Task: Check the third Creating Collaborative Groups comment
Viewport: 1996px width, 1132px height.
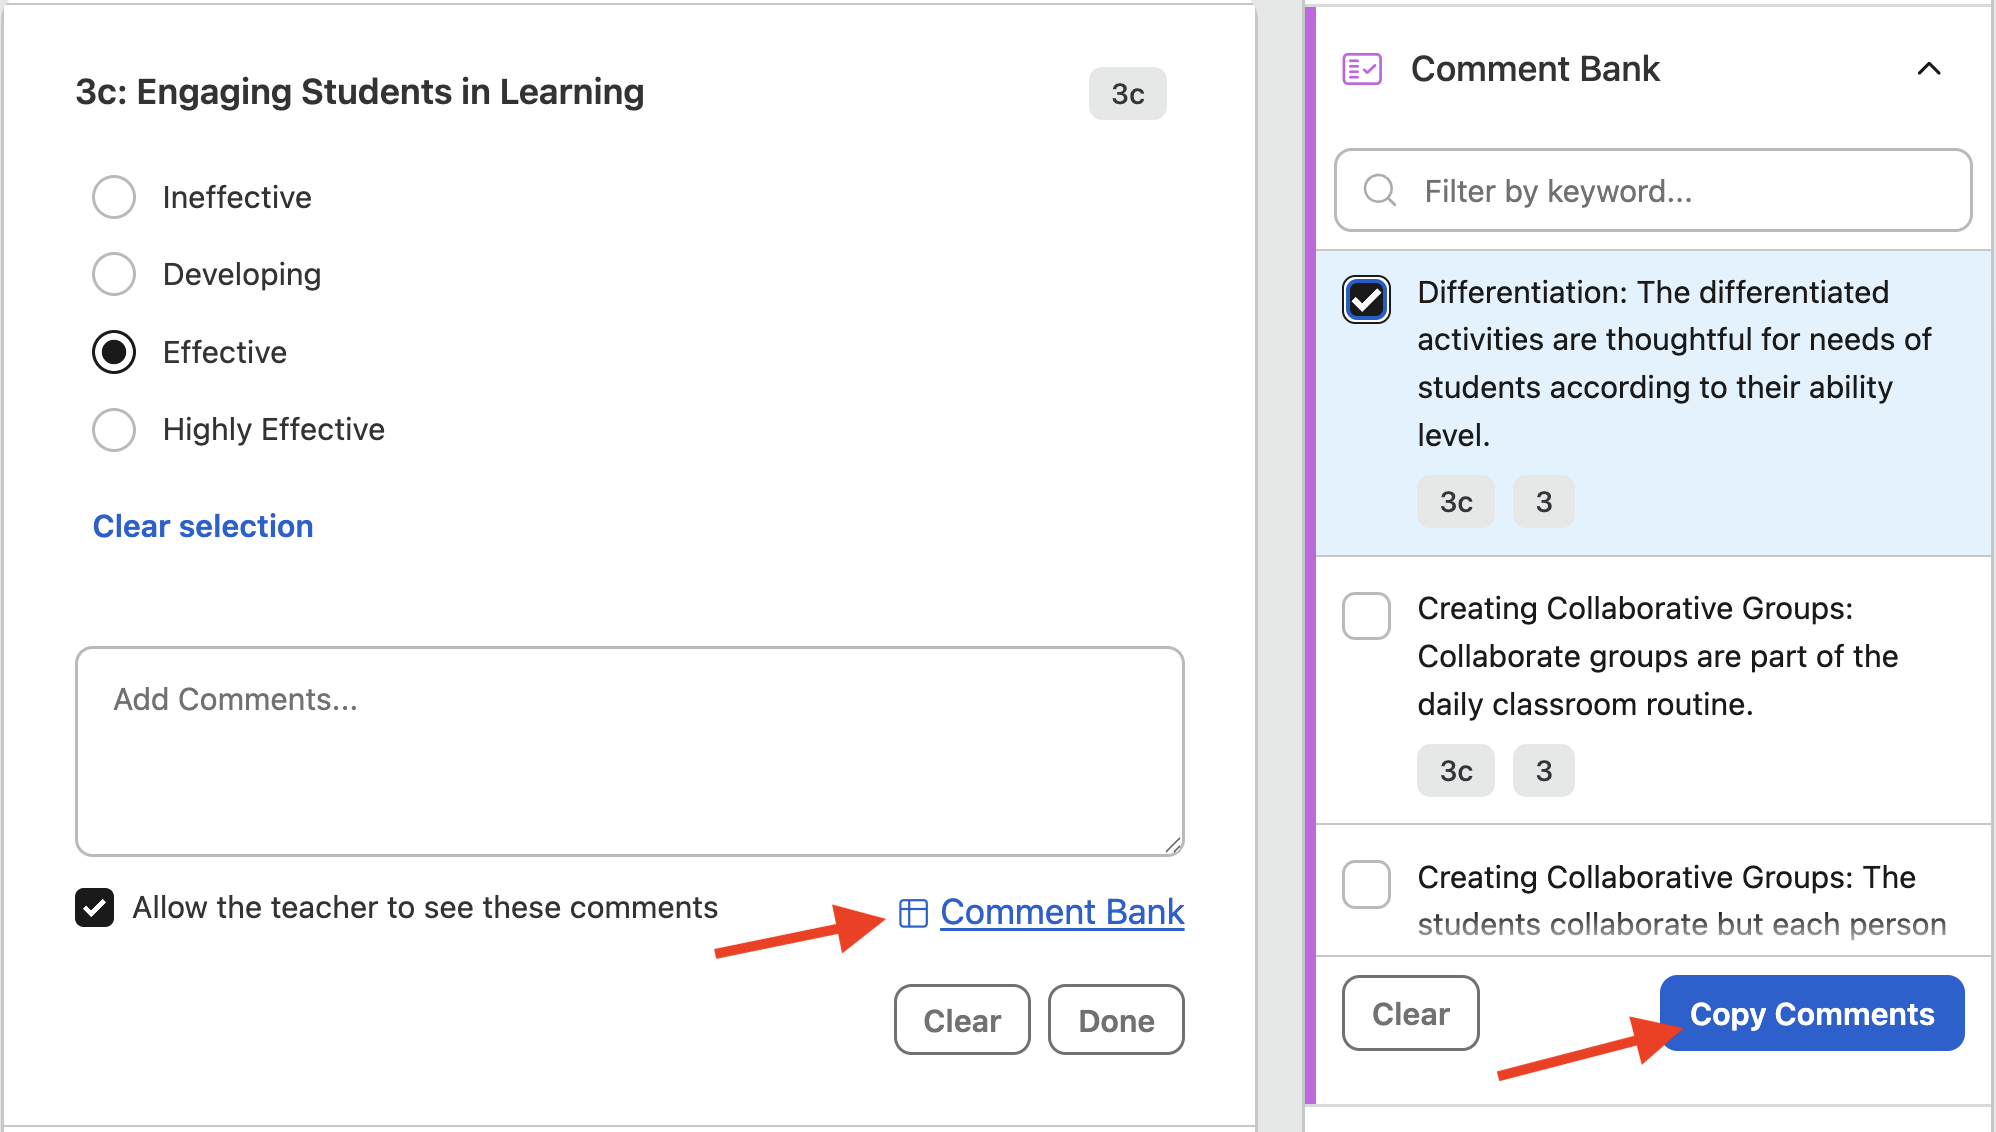Action: [x=1366, y=884]
